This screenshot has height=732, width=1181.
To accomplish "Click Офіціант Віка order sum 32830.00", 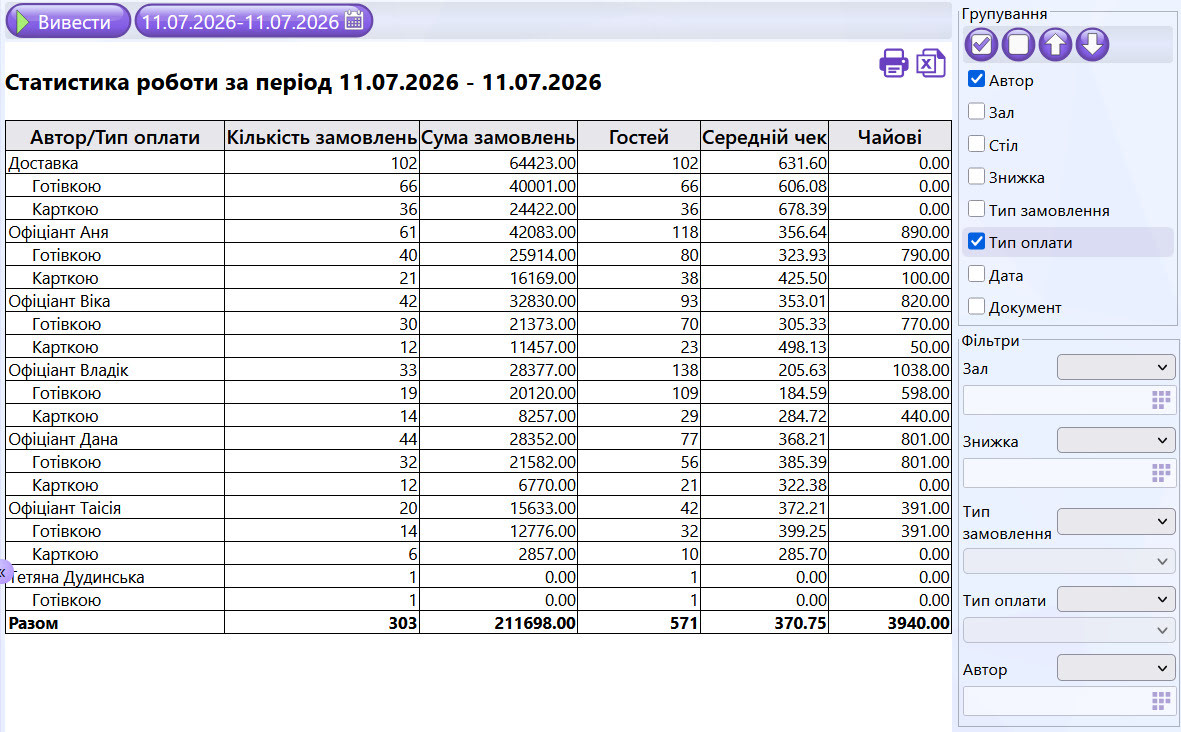I will [542, 301].
